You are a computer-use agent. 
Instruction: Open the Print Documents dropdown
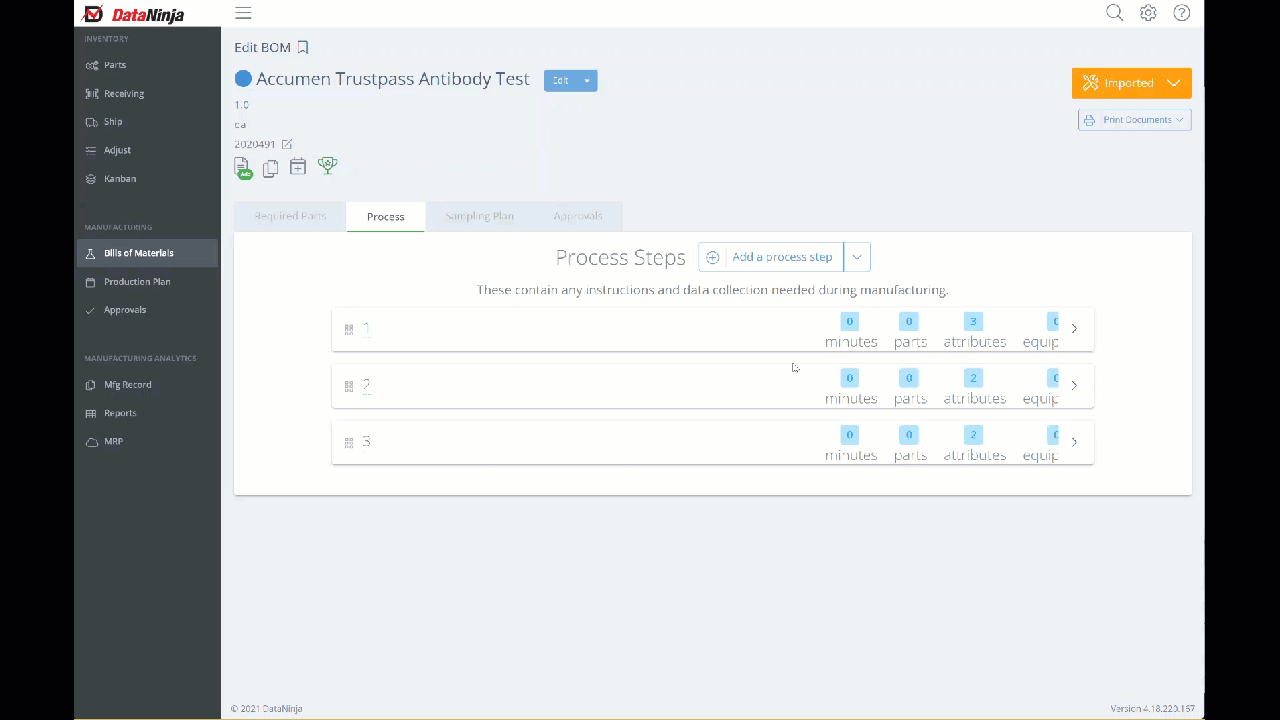1134,120
